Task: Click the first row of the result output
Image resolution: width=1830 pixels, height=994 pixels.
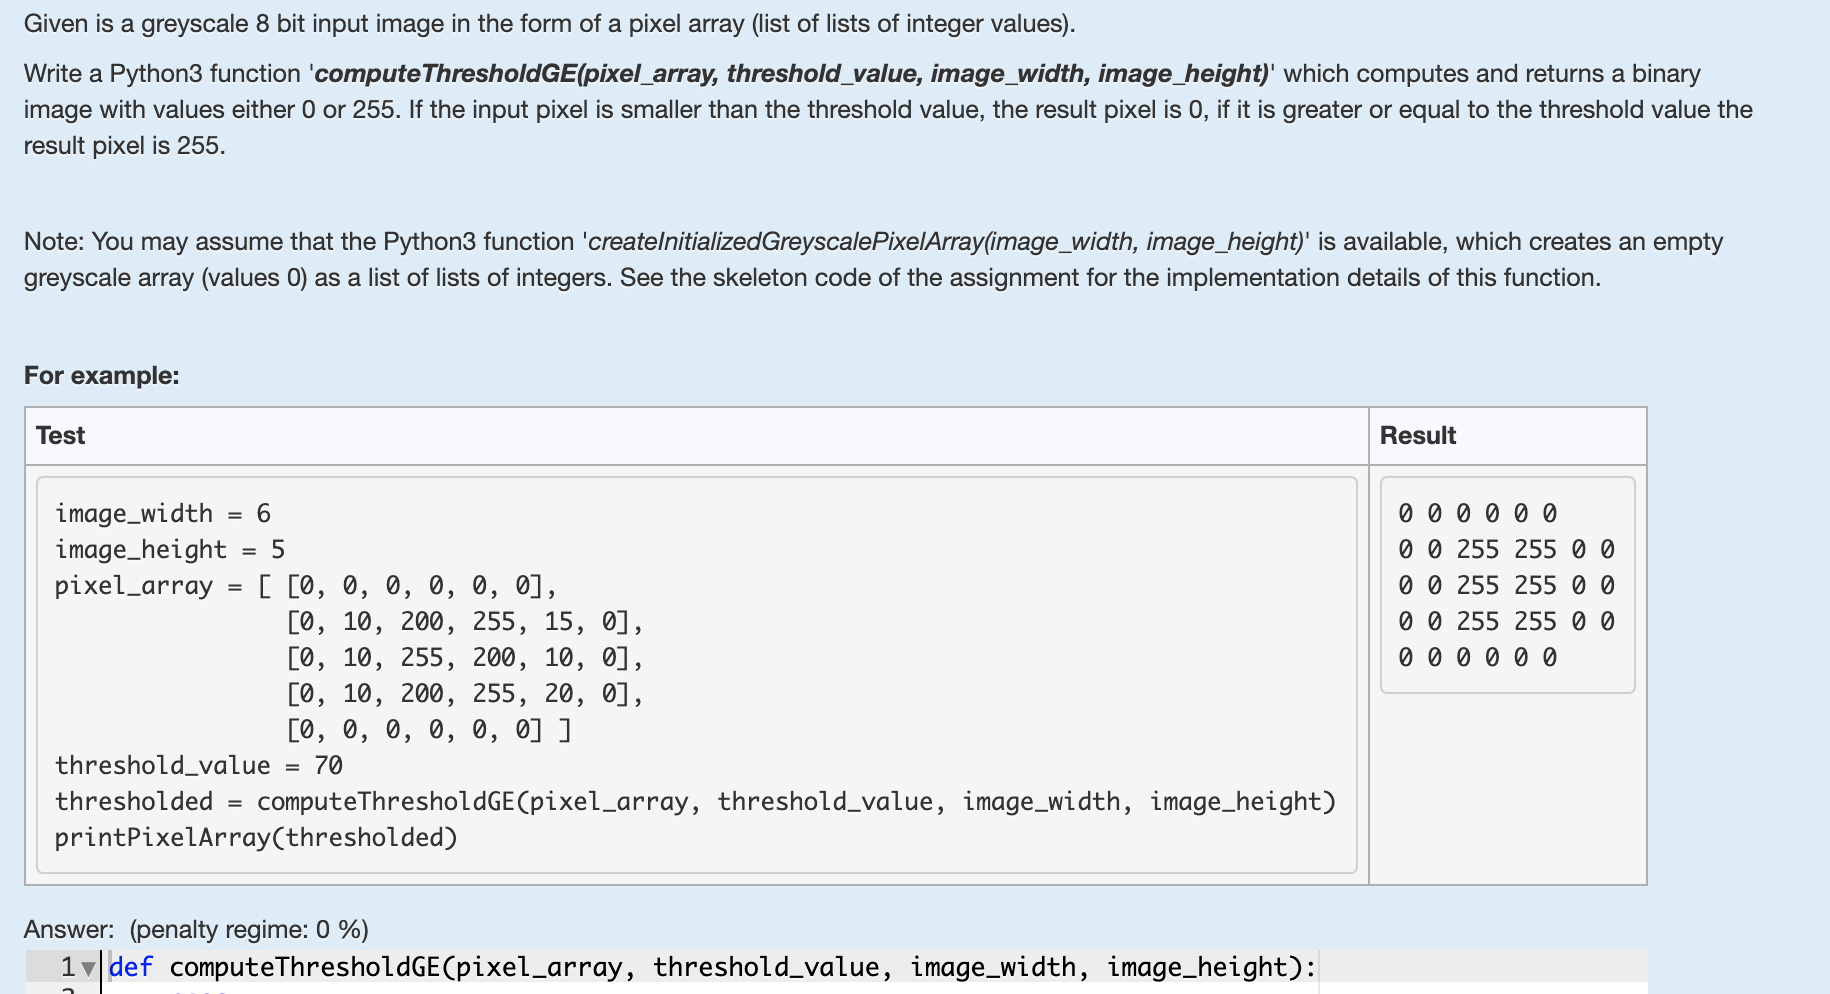Action: click(x=1477, y=514)
